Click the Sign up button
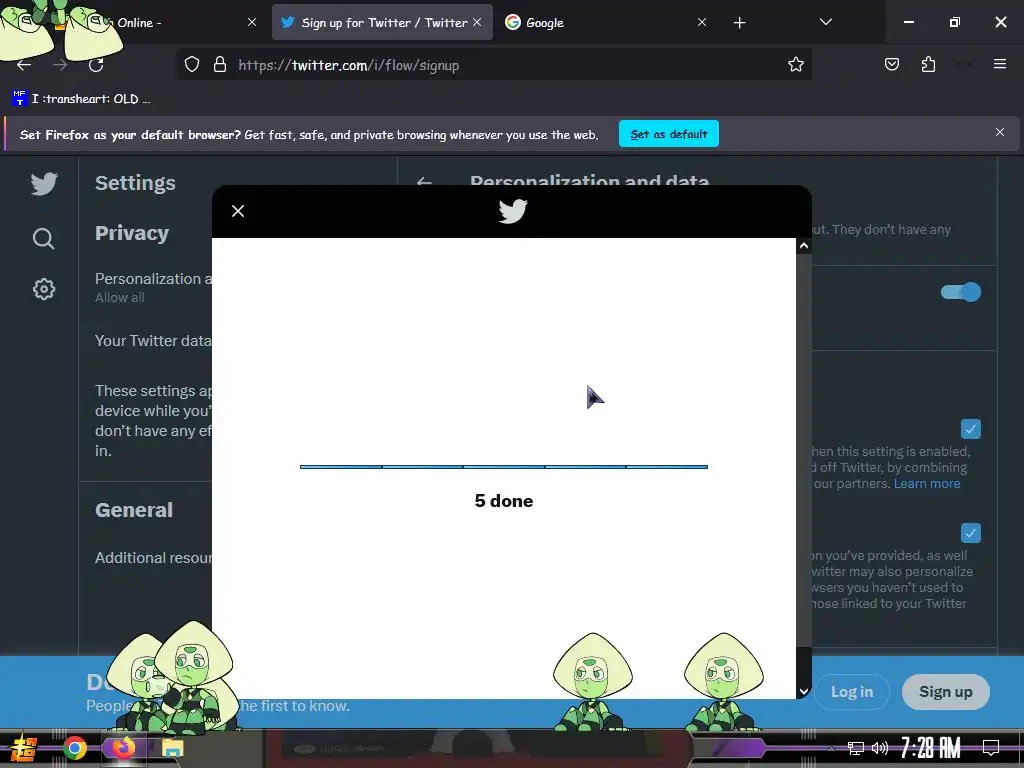This screenshot has height=768, width=1024. [x=946, y=692]
